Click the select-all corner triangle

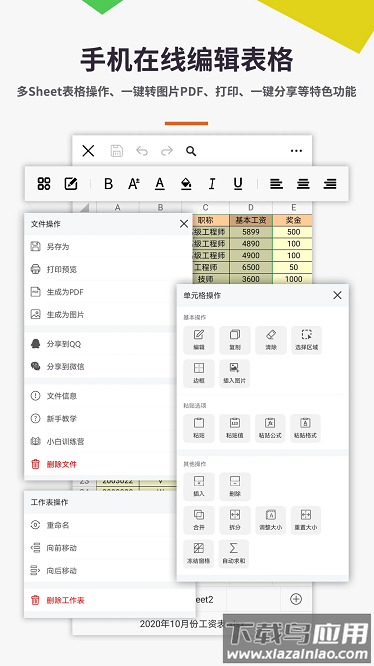84,207
